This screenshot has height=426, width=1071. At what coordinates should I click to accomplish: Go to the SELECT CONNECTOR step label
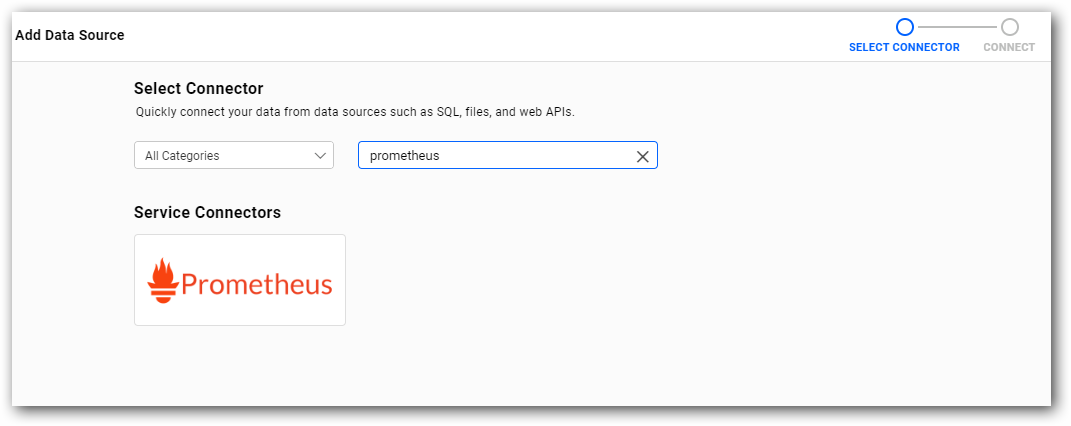(x=904, y=47)
